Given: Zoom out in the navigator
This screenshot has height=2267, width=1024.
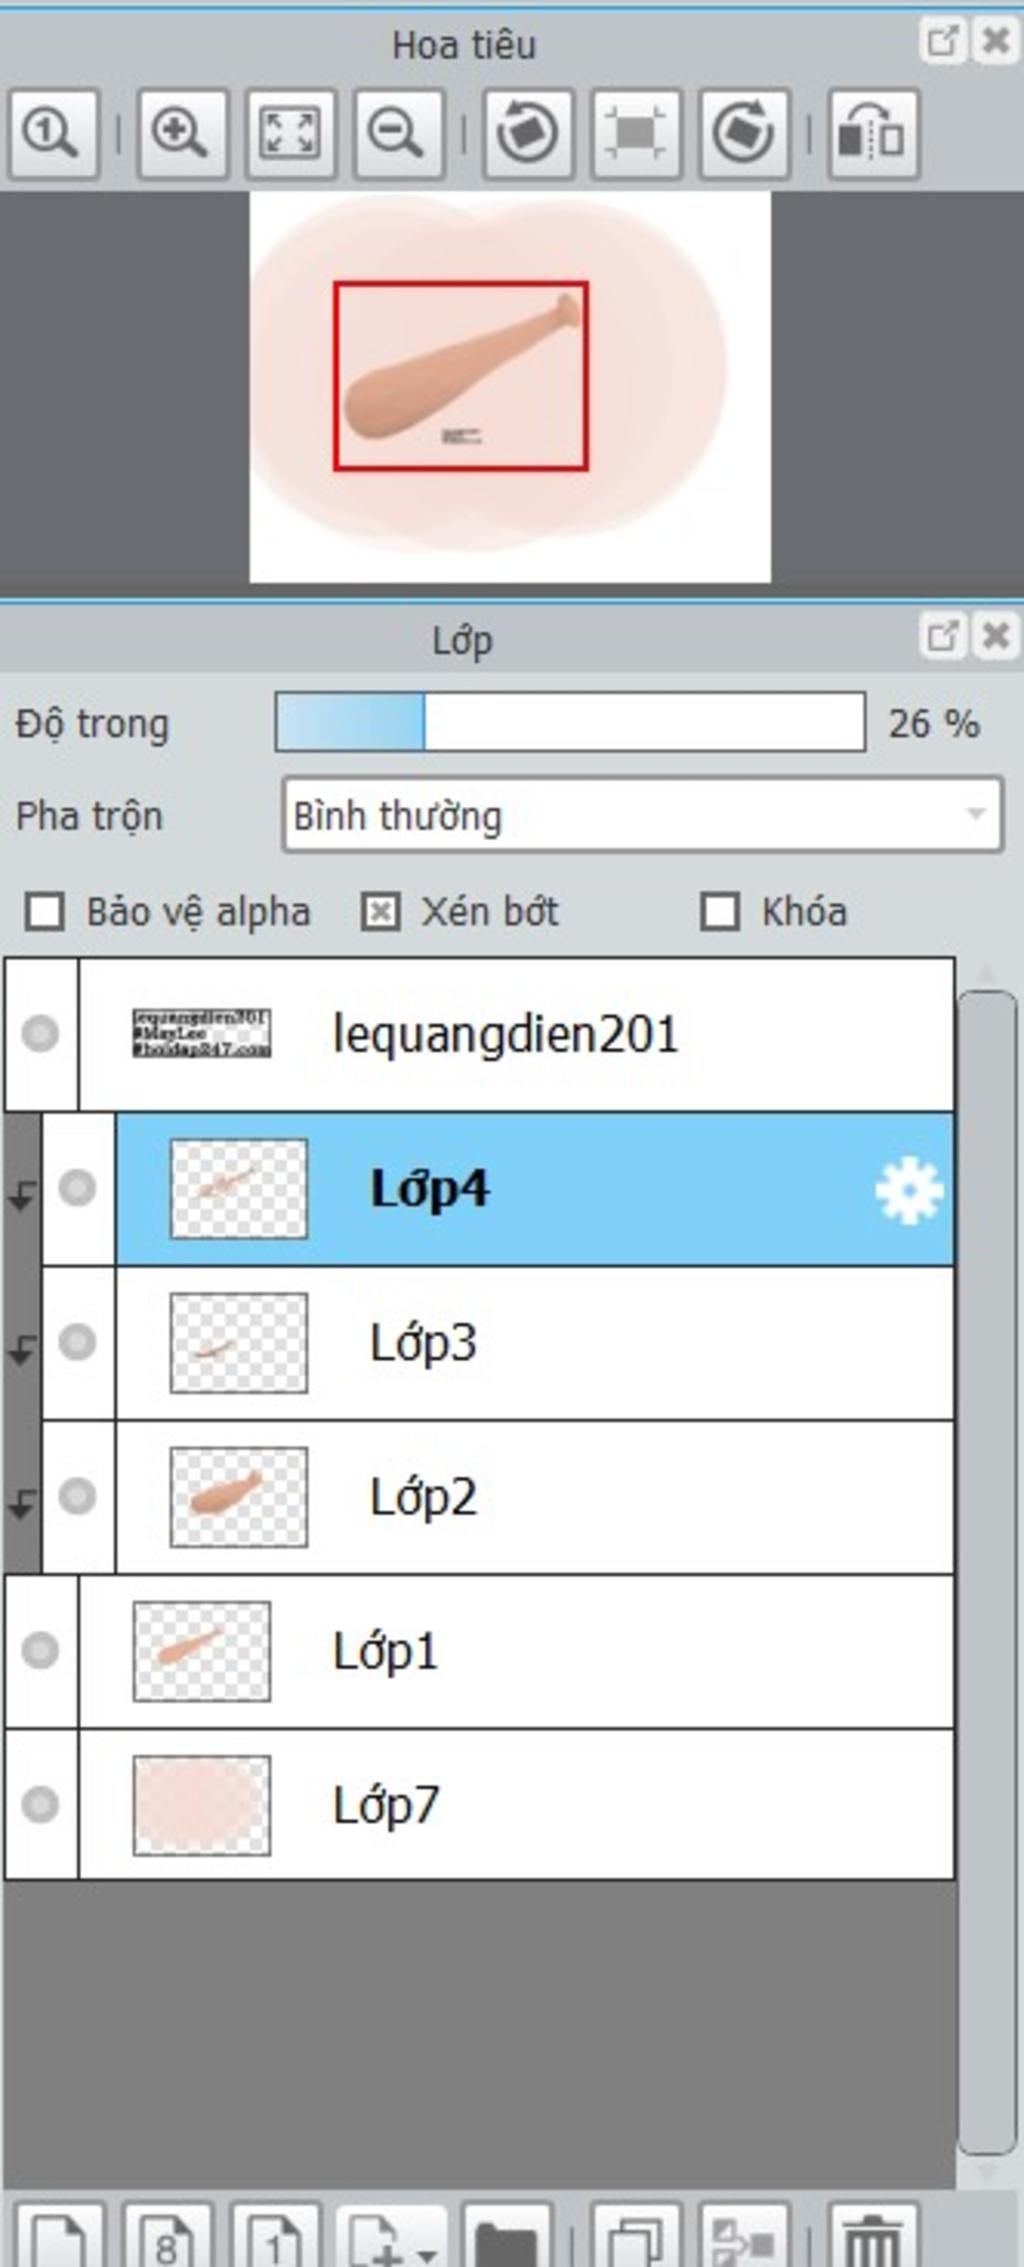Looking at the screenshot, I should (x=398, y=133).
